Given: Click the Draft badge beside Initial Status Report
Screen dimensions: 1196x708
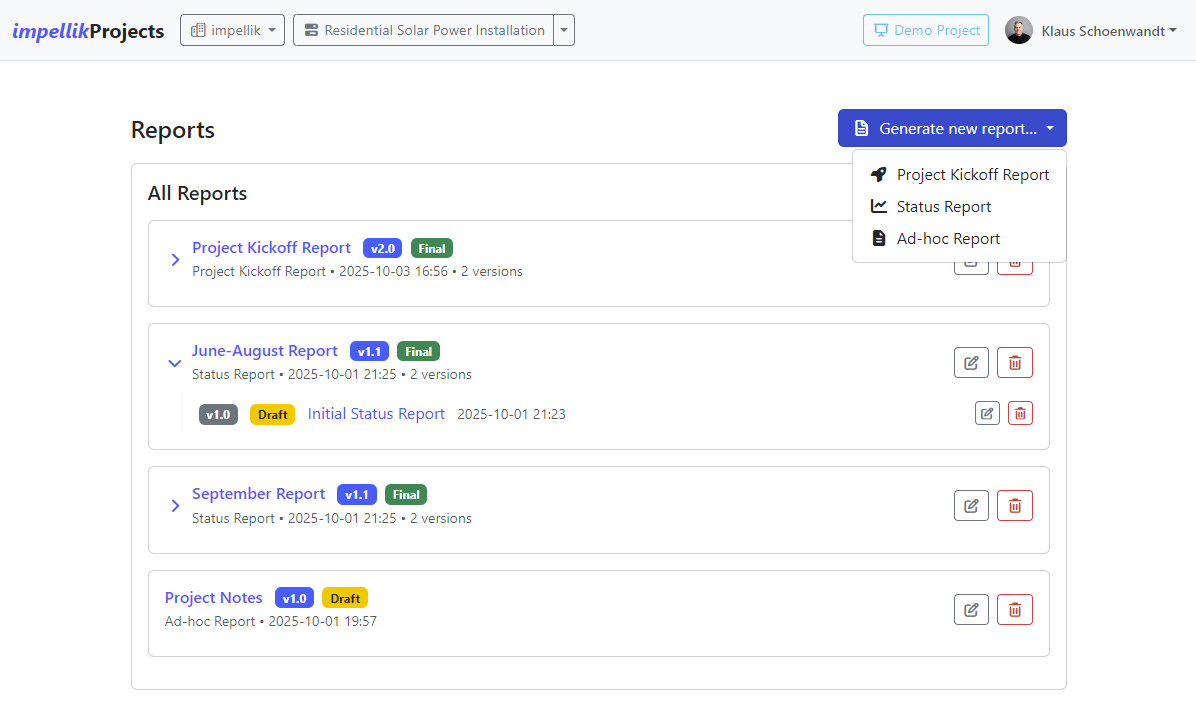Looking at the screenshot, I should click(x=272, y=414).
